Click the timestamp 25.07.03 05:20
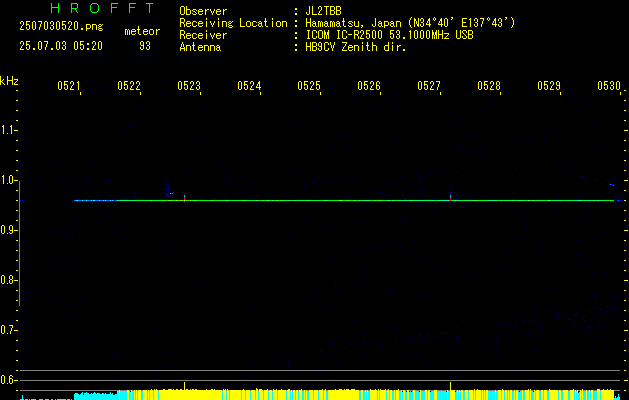 click(61, 46)
